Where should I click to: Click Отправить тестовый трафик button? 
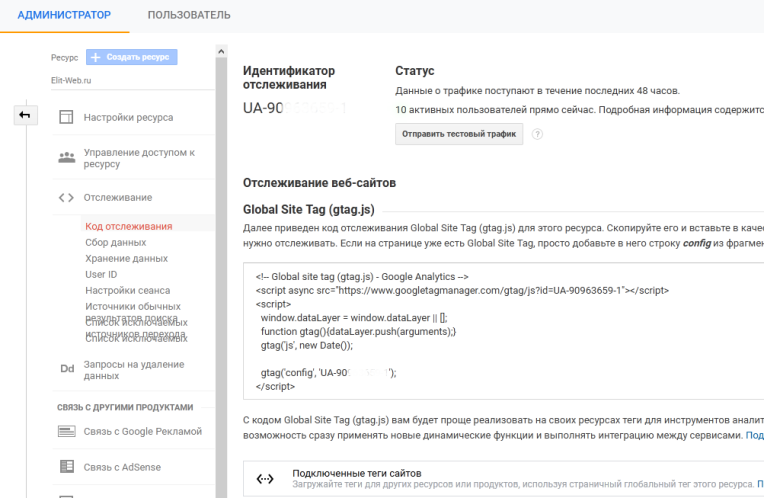pyautogui.click(x=459, y=134)
